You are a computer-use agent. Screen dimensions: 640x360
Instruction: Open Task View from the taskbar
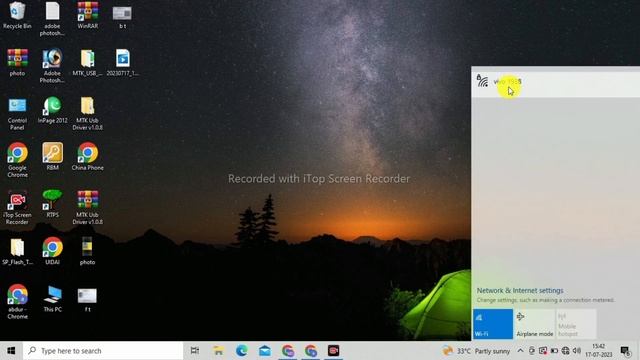195,351
